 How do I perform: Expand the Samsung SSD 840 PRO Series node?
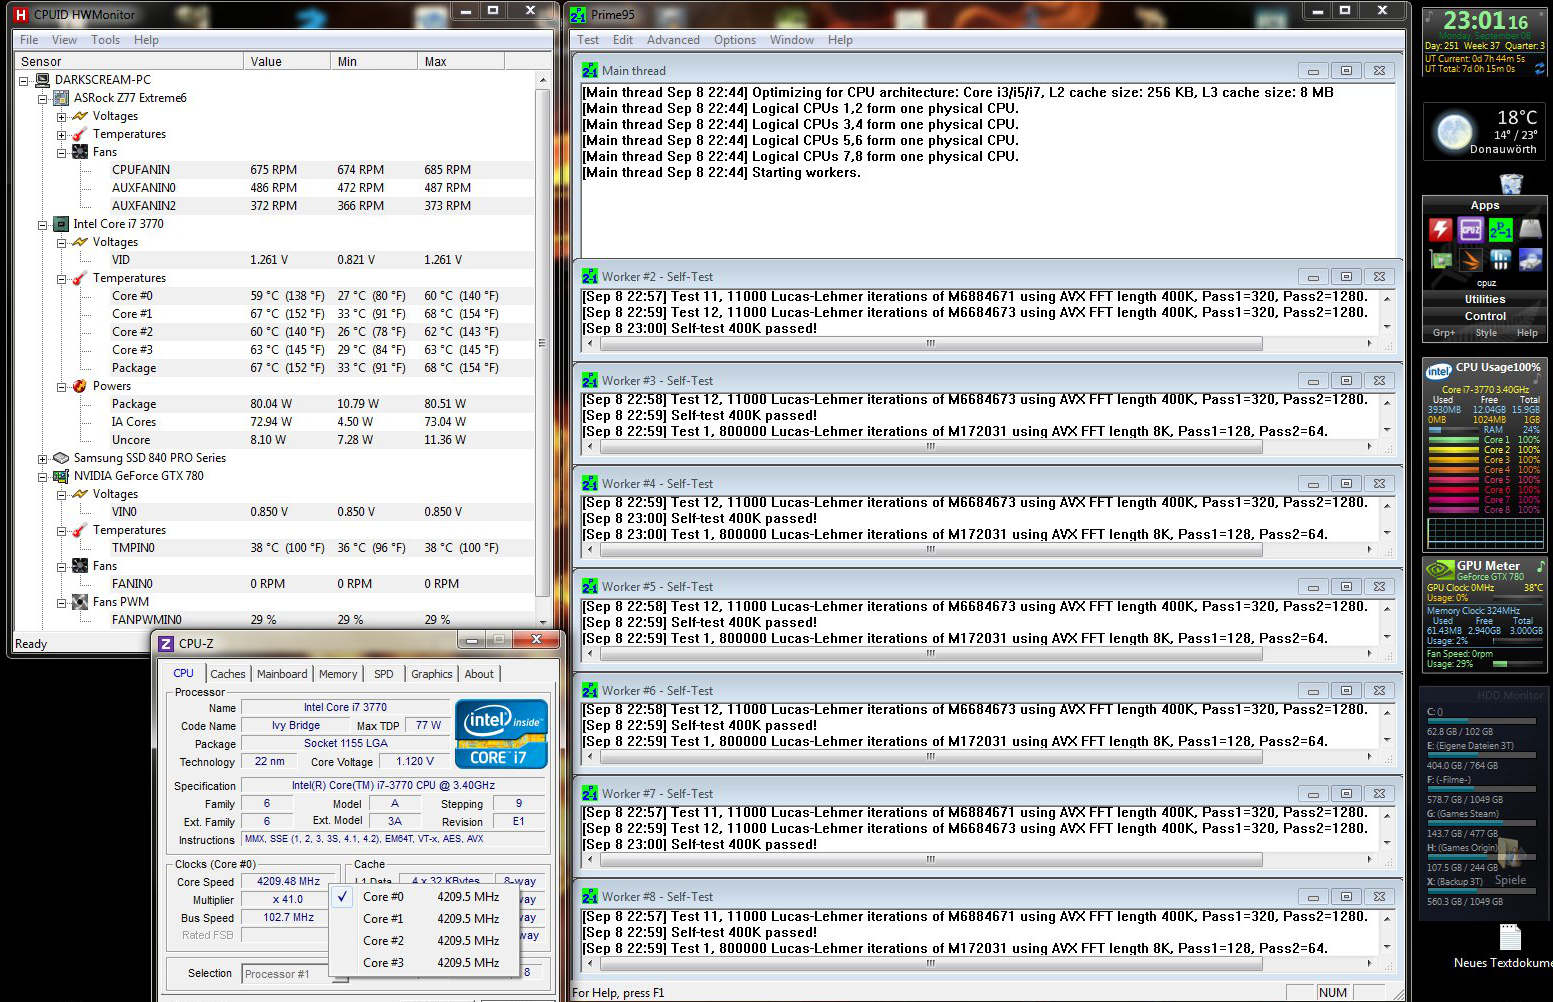(43, 458)
